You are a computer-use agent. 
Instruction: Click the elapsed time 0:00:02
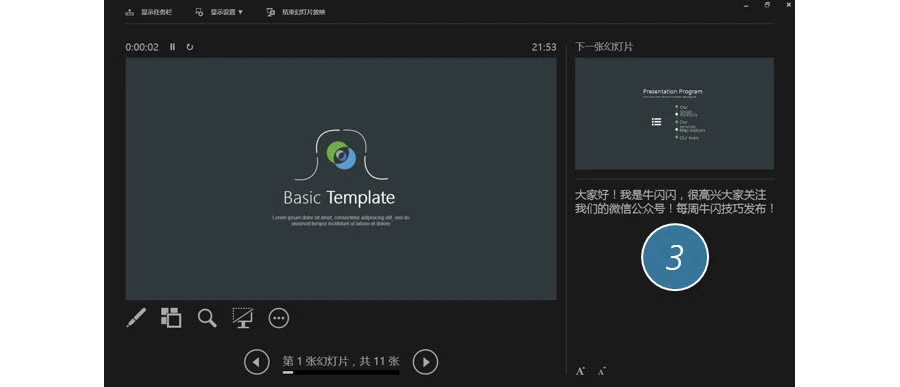[x=142, y=47]
